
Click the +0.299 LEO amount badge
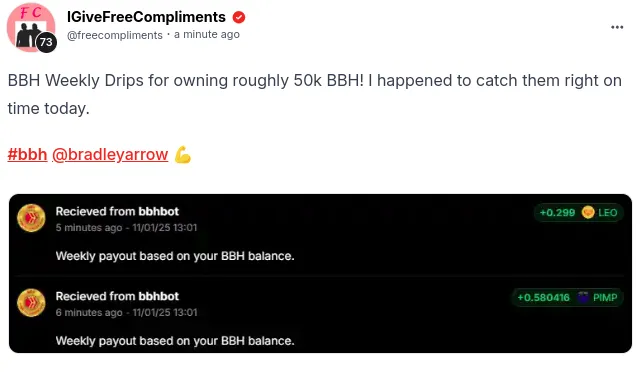pos(579,212)
